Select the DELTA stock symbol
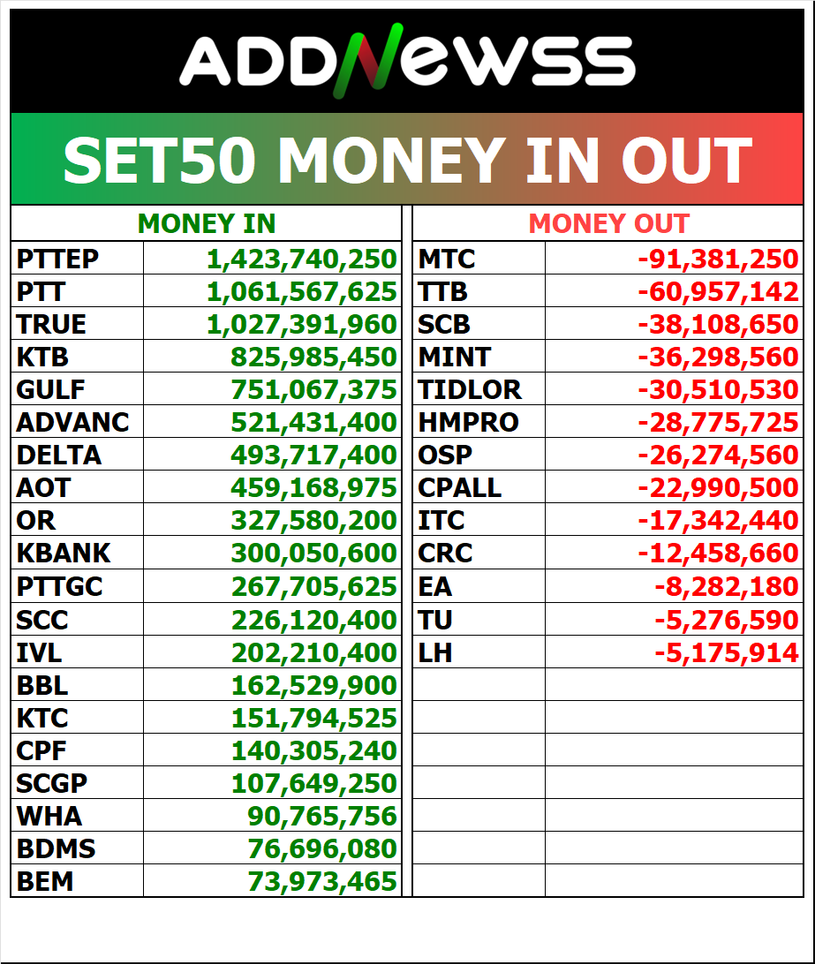 pyautogui.click(x=59, y=455)
